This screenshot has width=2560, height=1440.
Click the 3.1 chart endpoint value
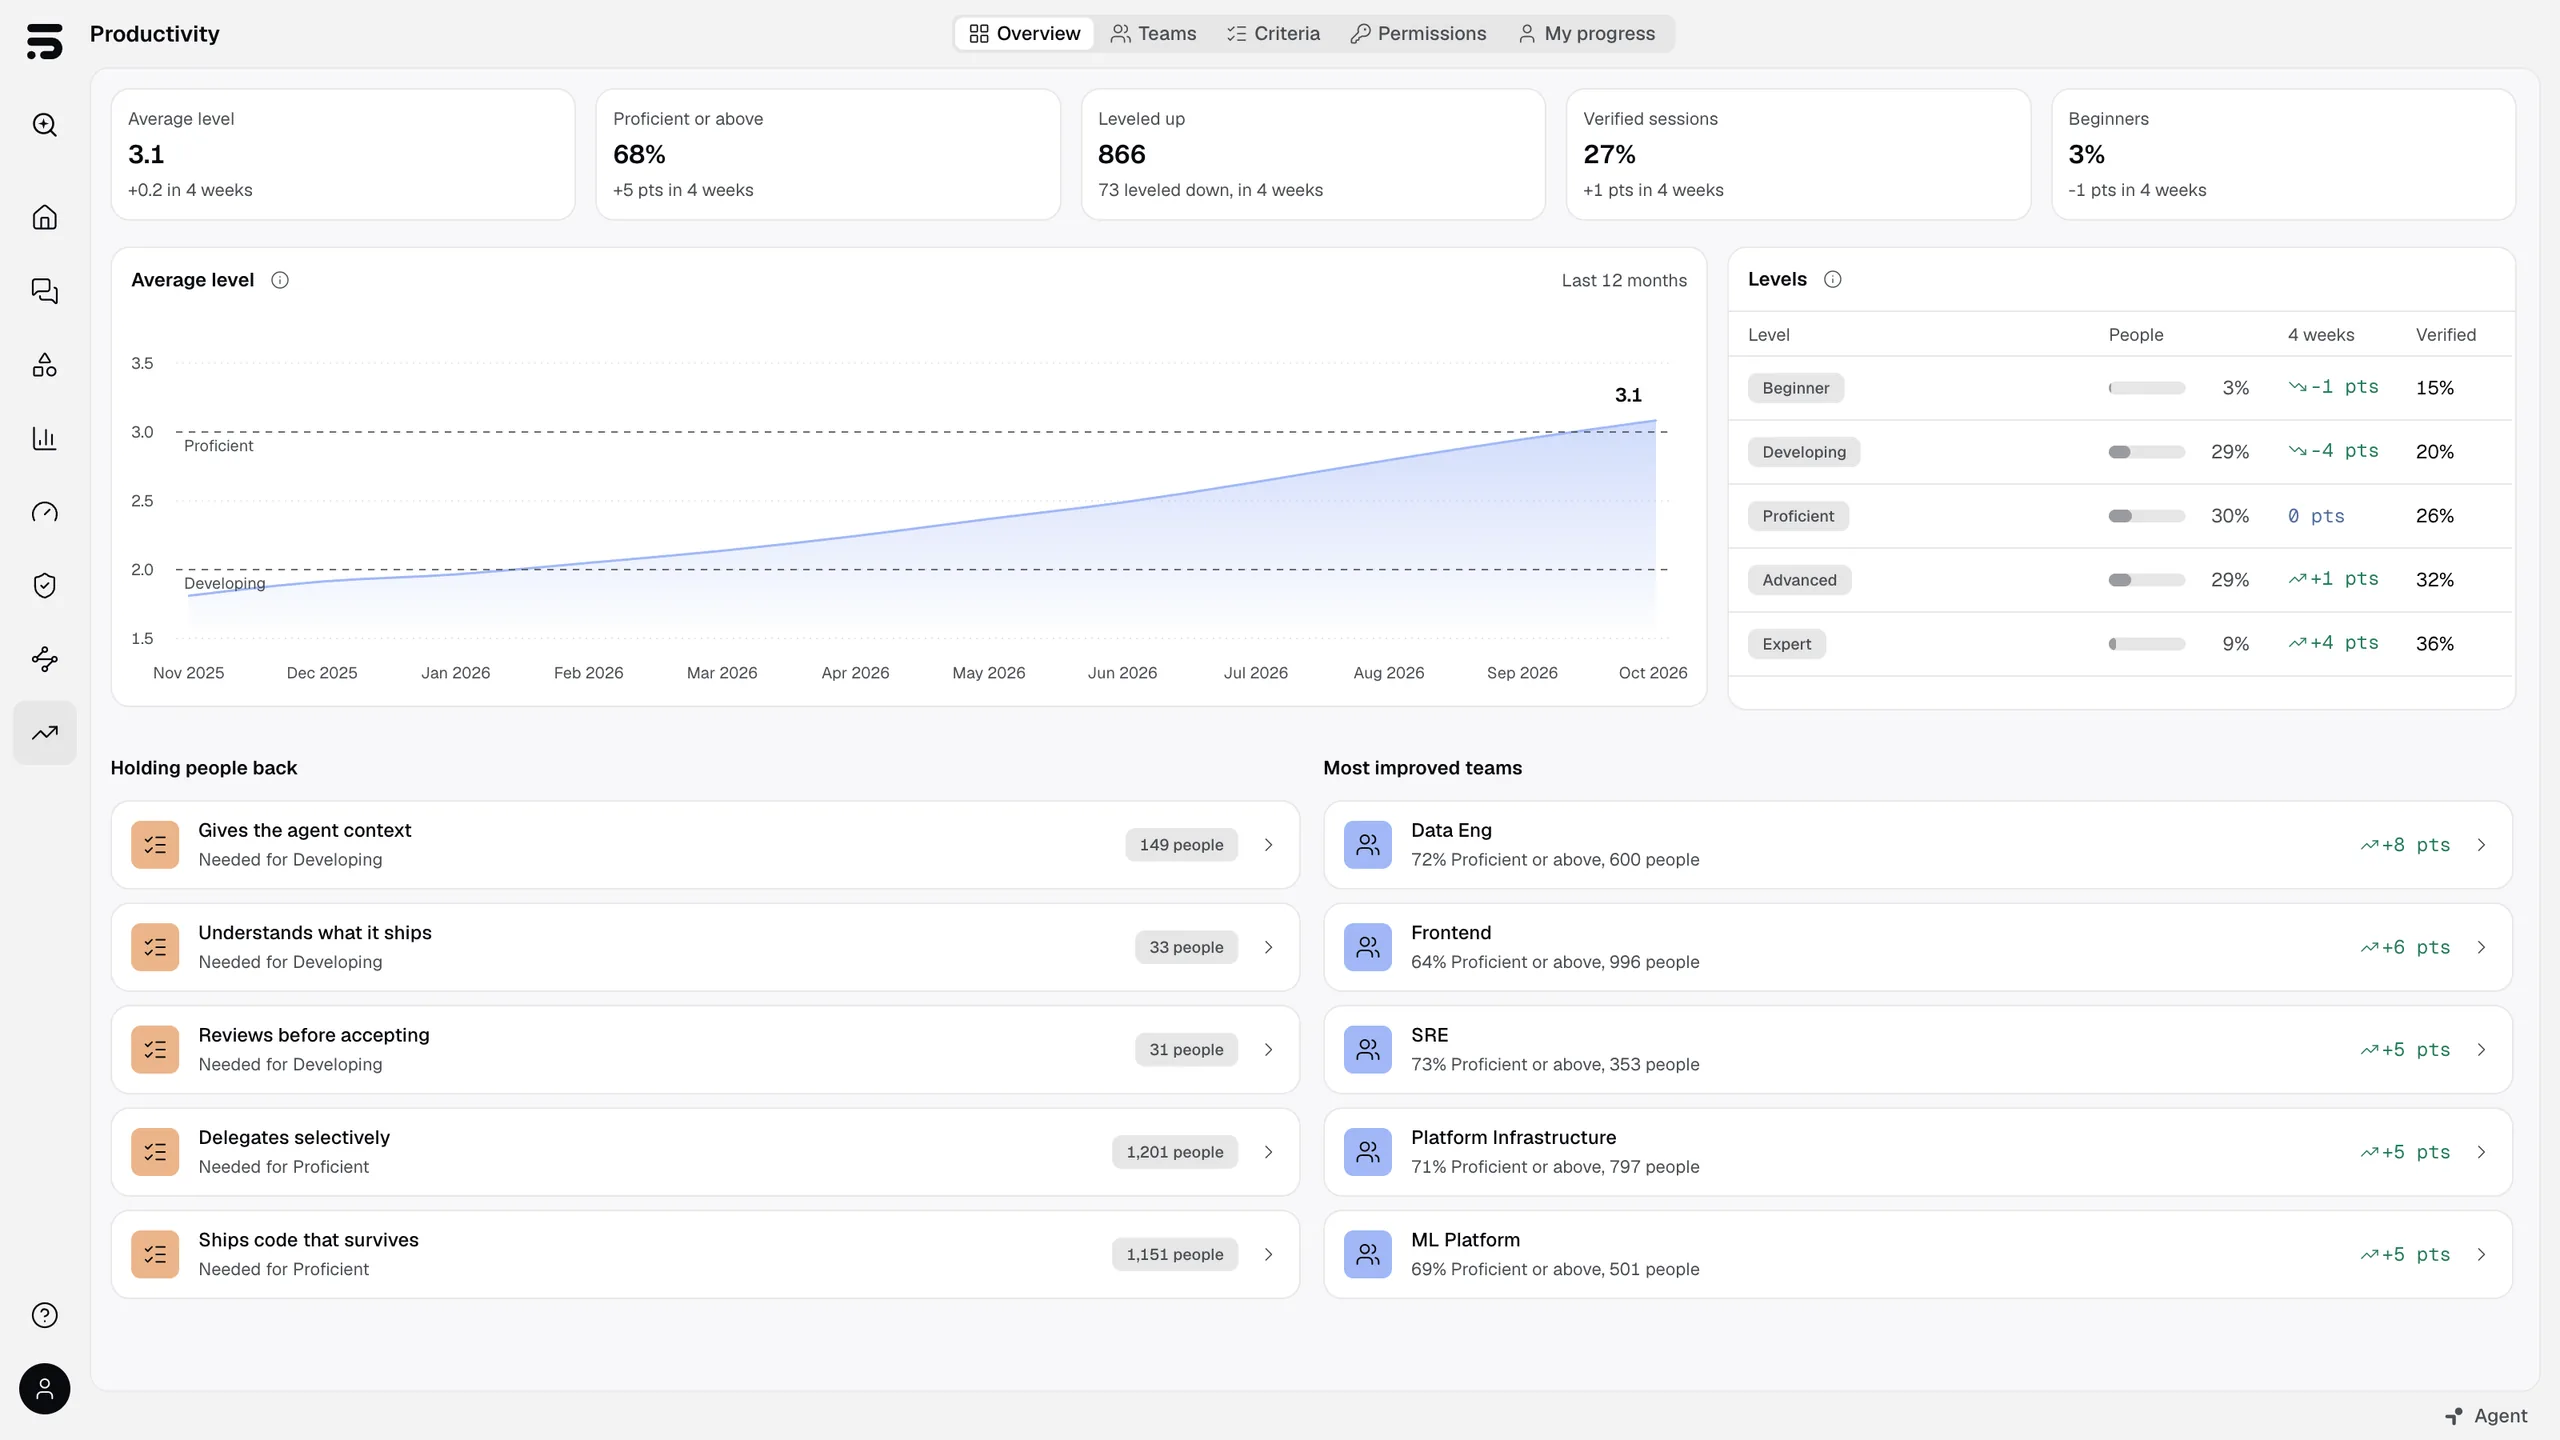pyautogui.click(x=1628, y=395)
